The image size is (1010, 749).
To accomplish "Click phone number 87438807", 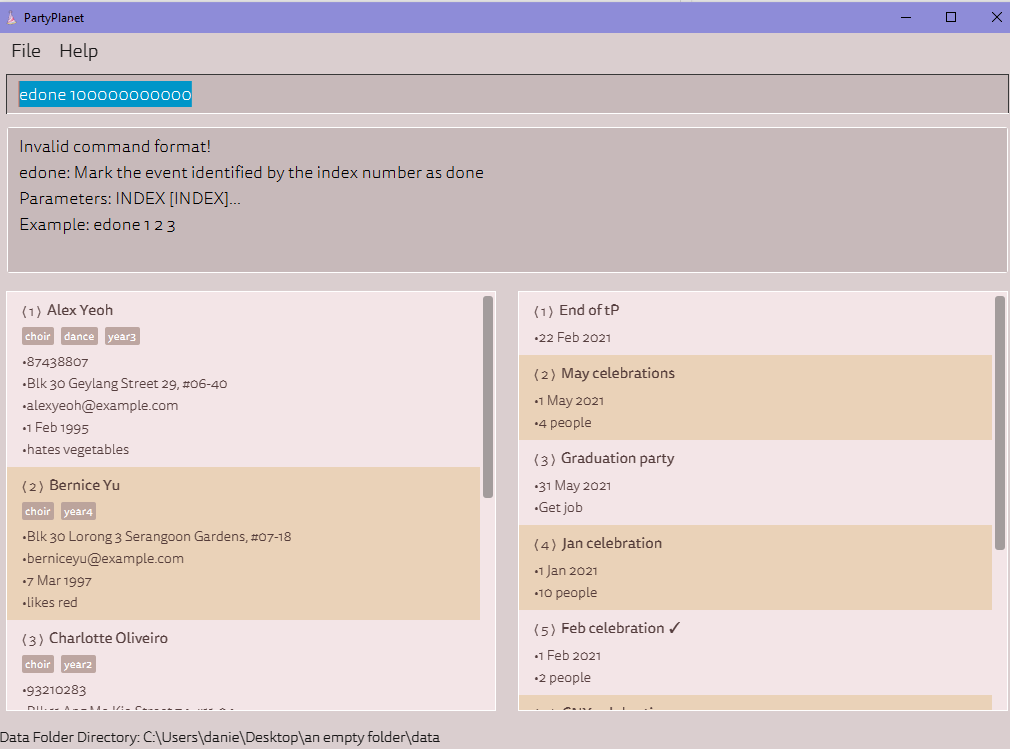I will [x=57, y=362].
